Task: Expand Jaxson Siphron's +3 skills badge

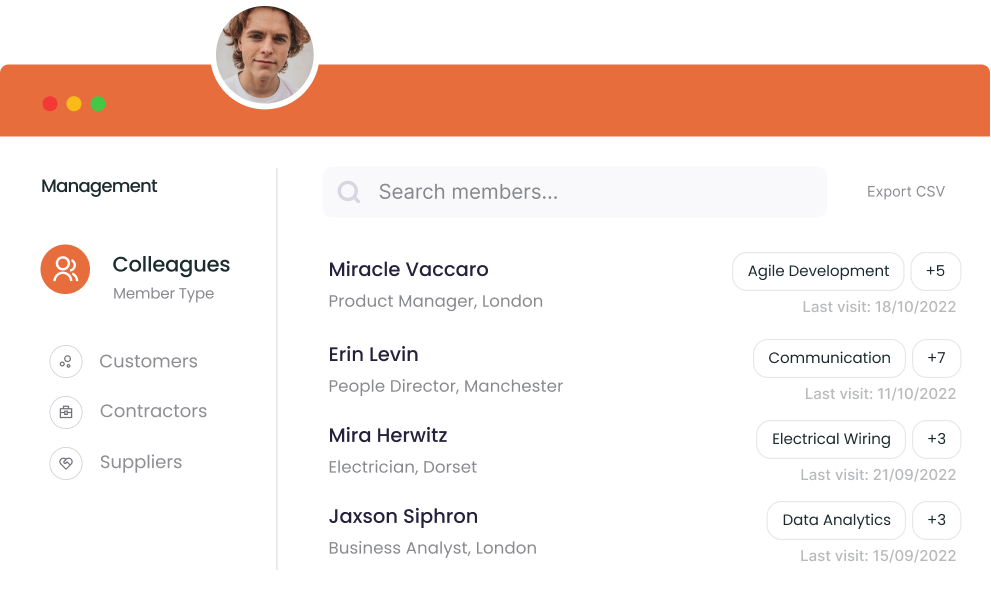Action: pos(936,520)
